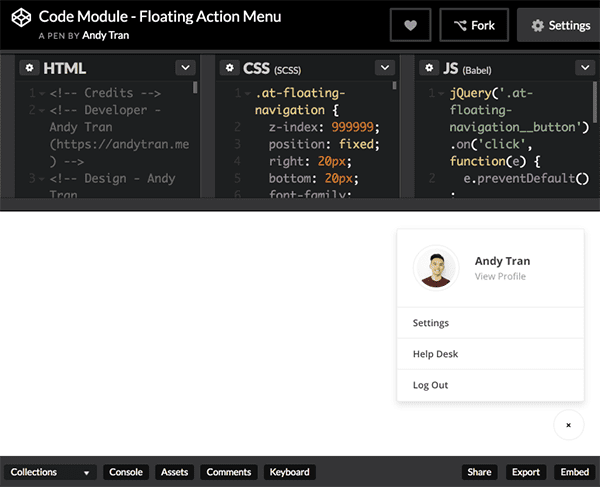Click the 'z-index: 999999;' CSS line
The width and height of the screenshot is (600, 487).
pos(324,127)
